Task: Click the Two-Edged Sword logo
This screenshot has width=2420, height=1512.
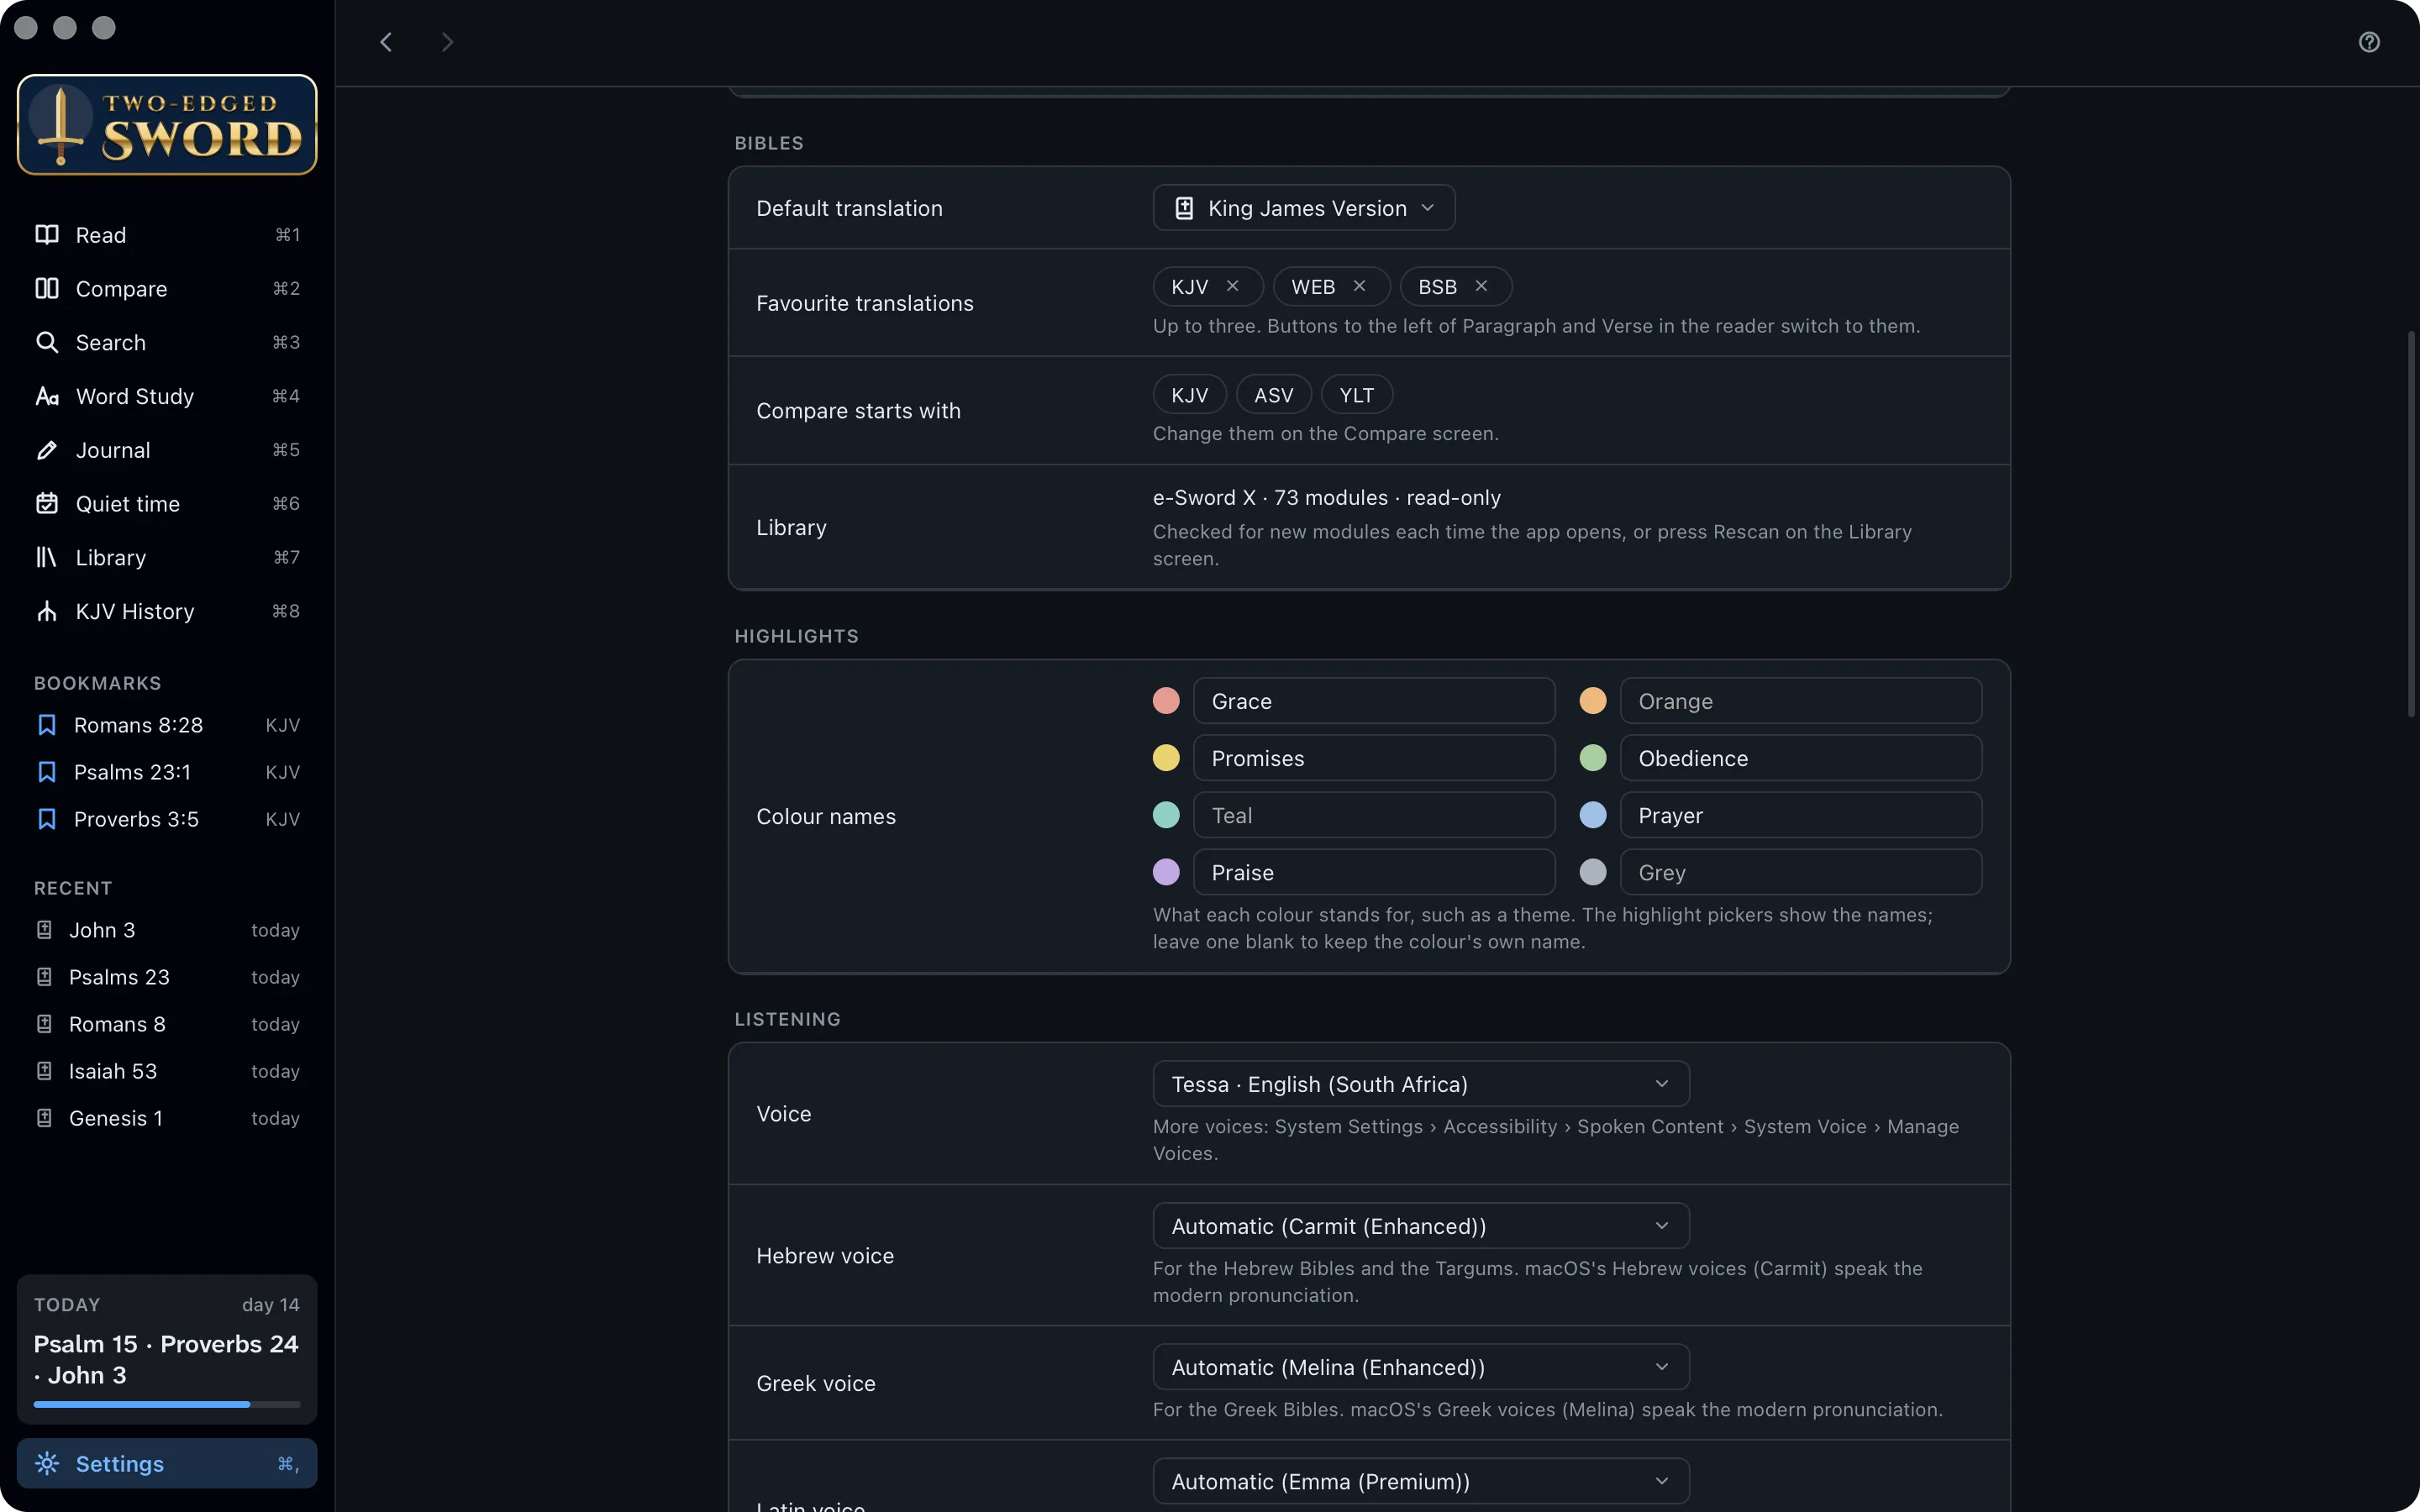Action: click(167, 125)
